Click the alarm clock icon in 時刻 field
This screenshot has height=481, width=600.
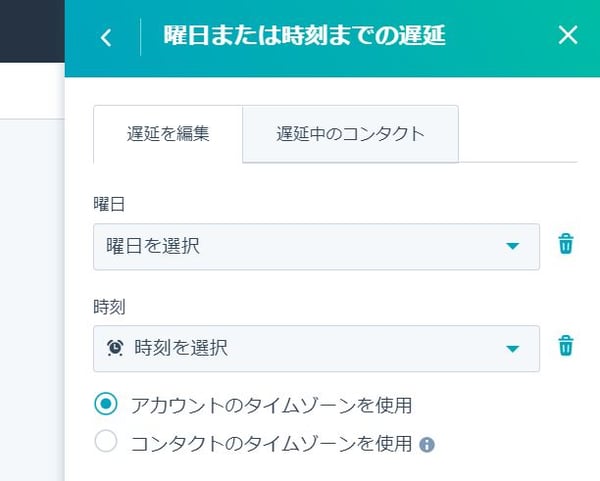115,348
